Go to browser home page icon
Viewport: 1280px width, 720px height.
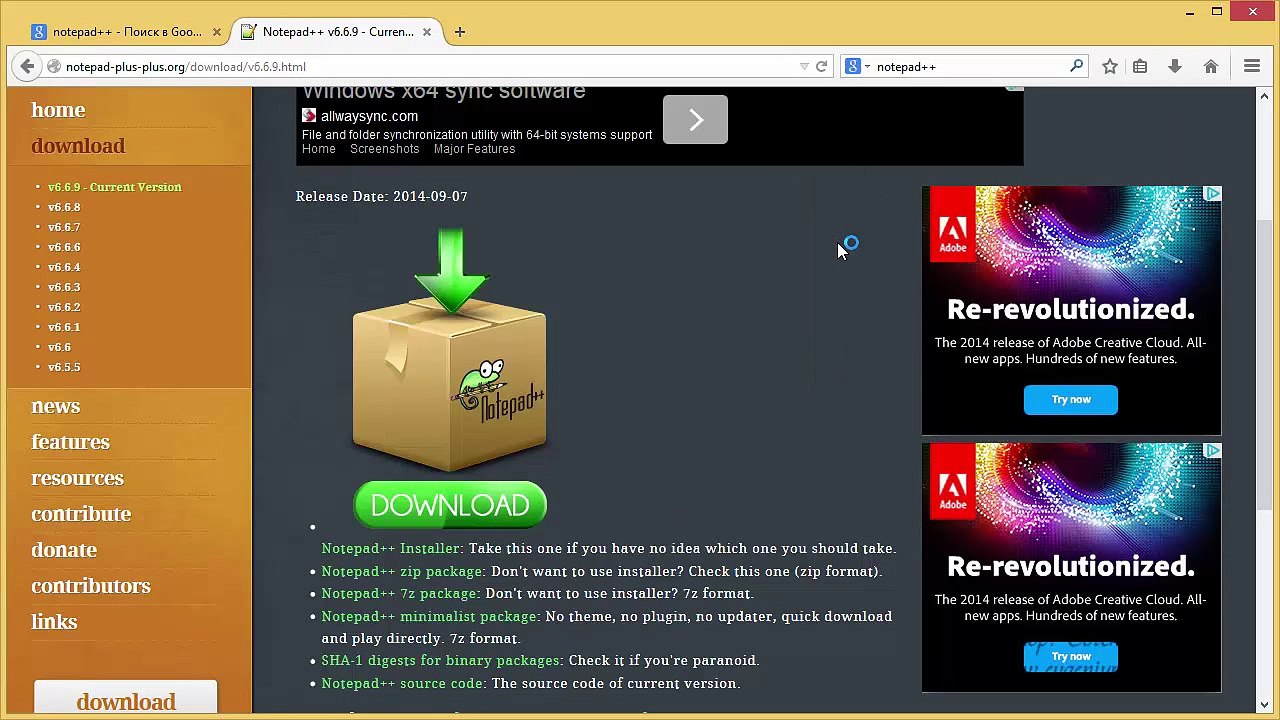(x=1210, y=66)
